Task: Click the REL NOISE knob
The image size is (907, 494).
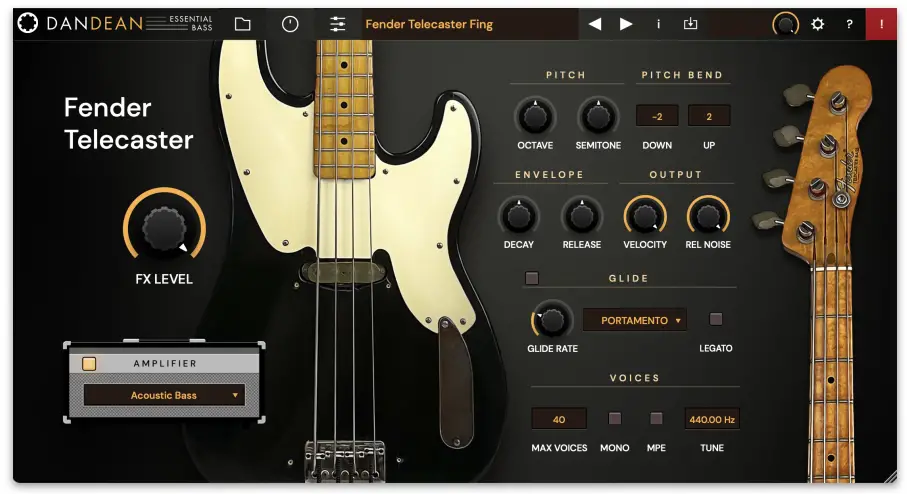Action: pos(708,216)
